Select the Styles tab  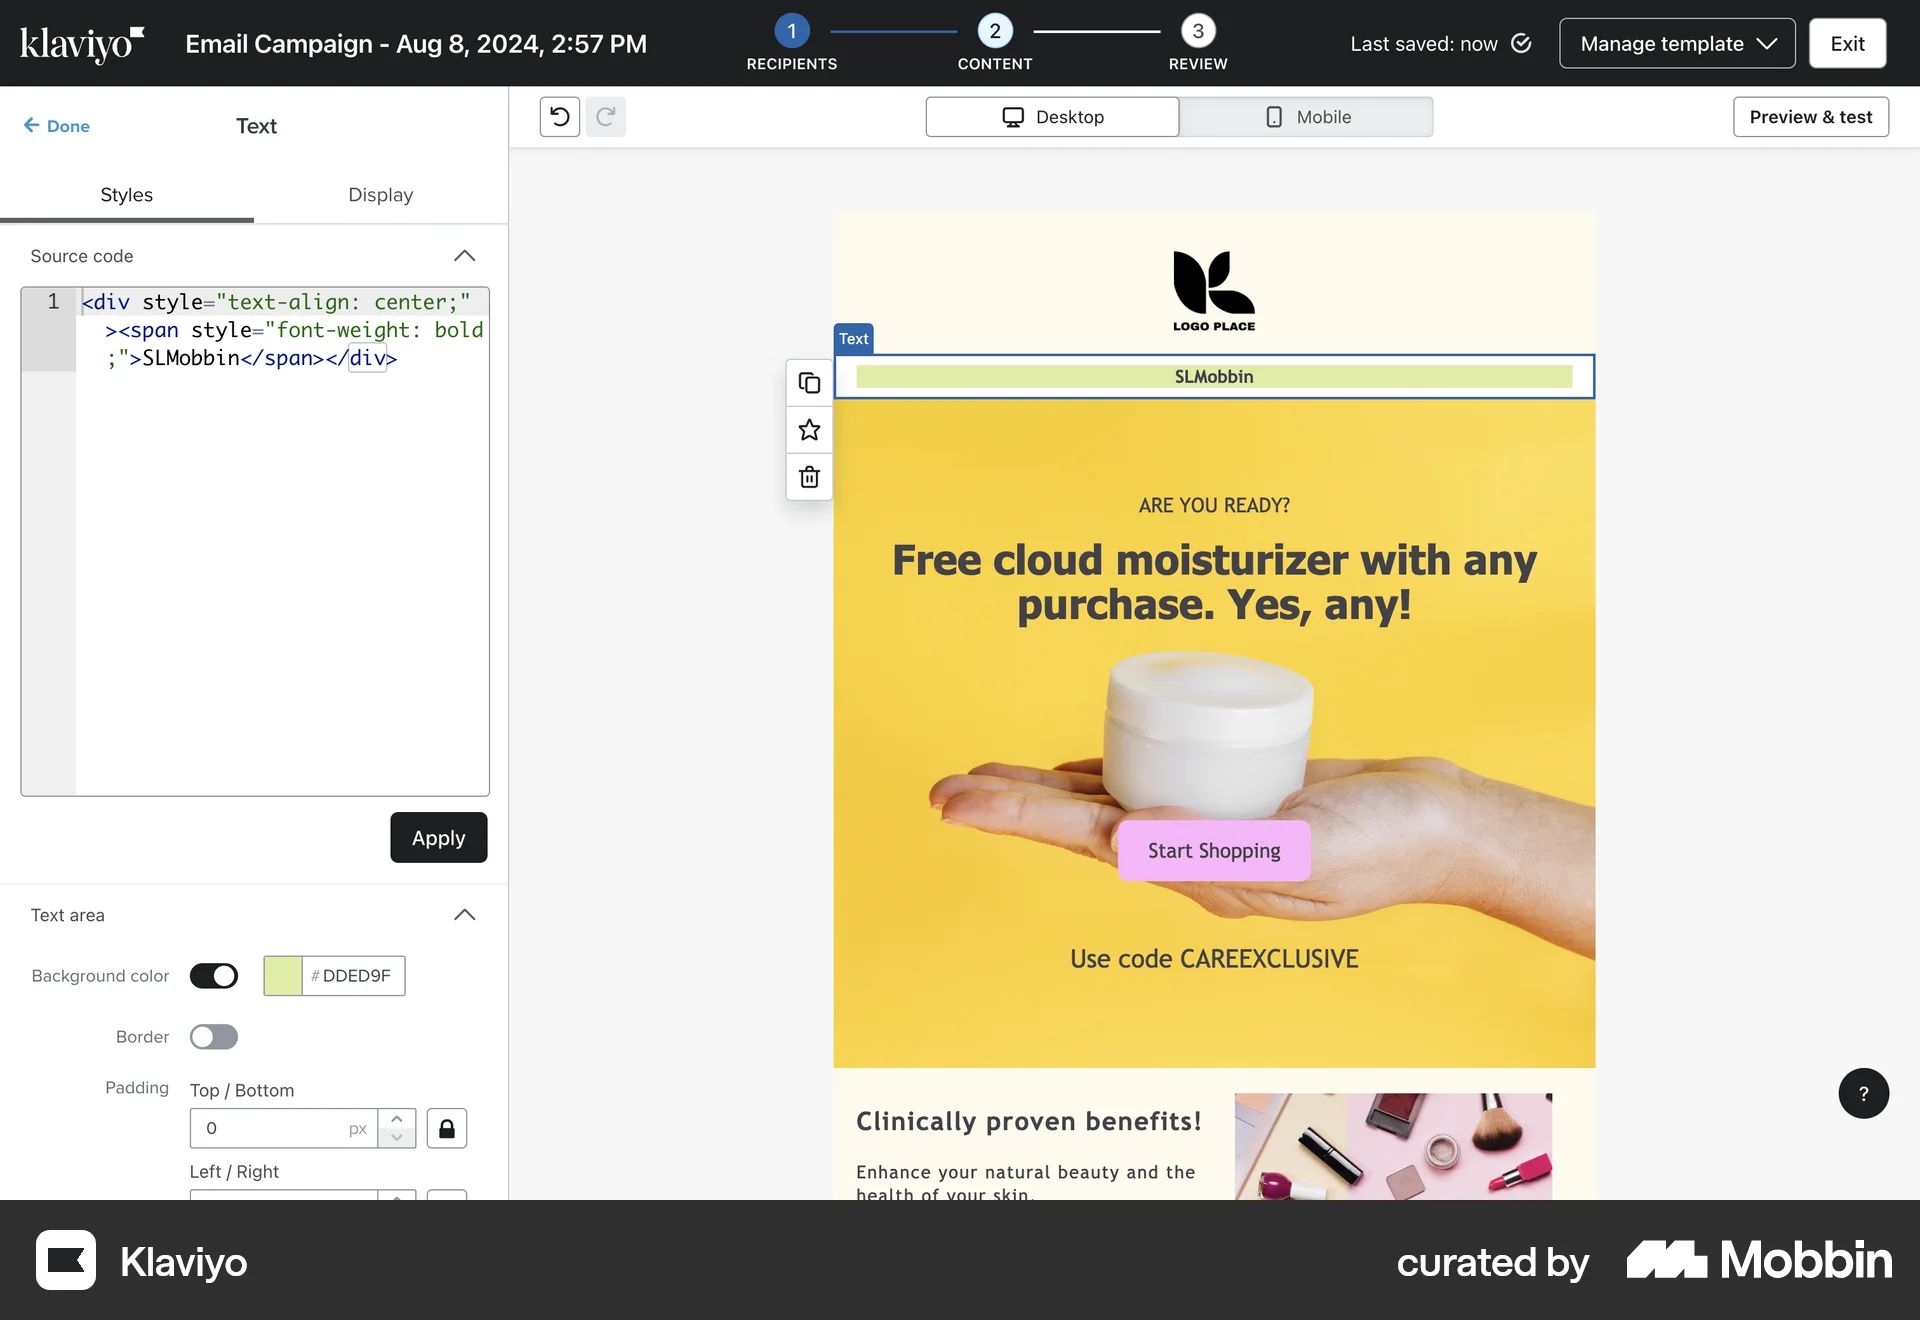[127, 195]
